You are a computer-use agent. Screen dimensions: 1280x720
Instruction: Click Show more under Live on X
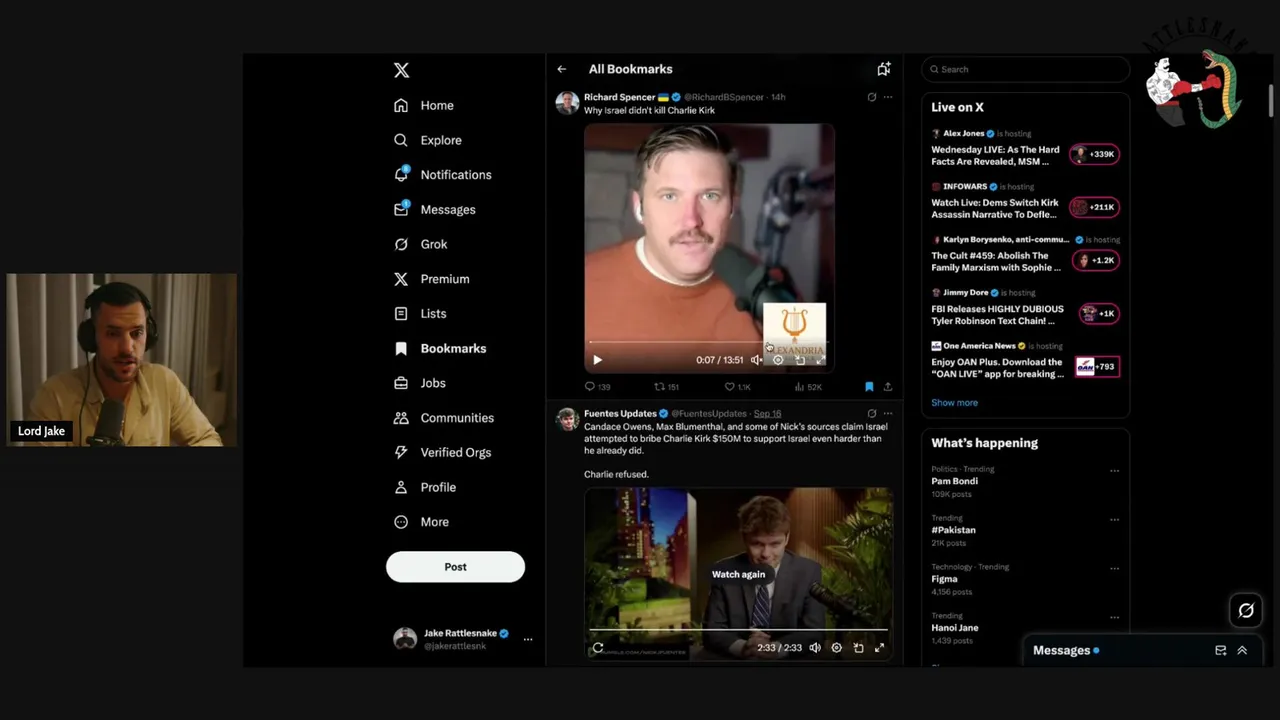coord(954,403)
